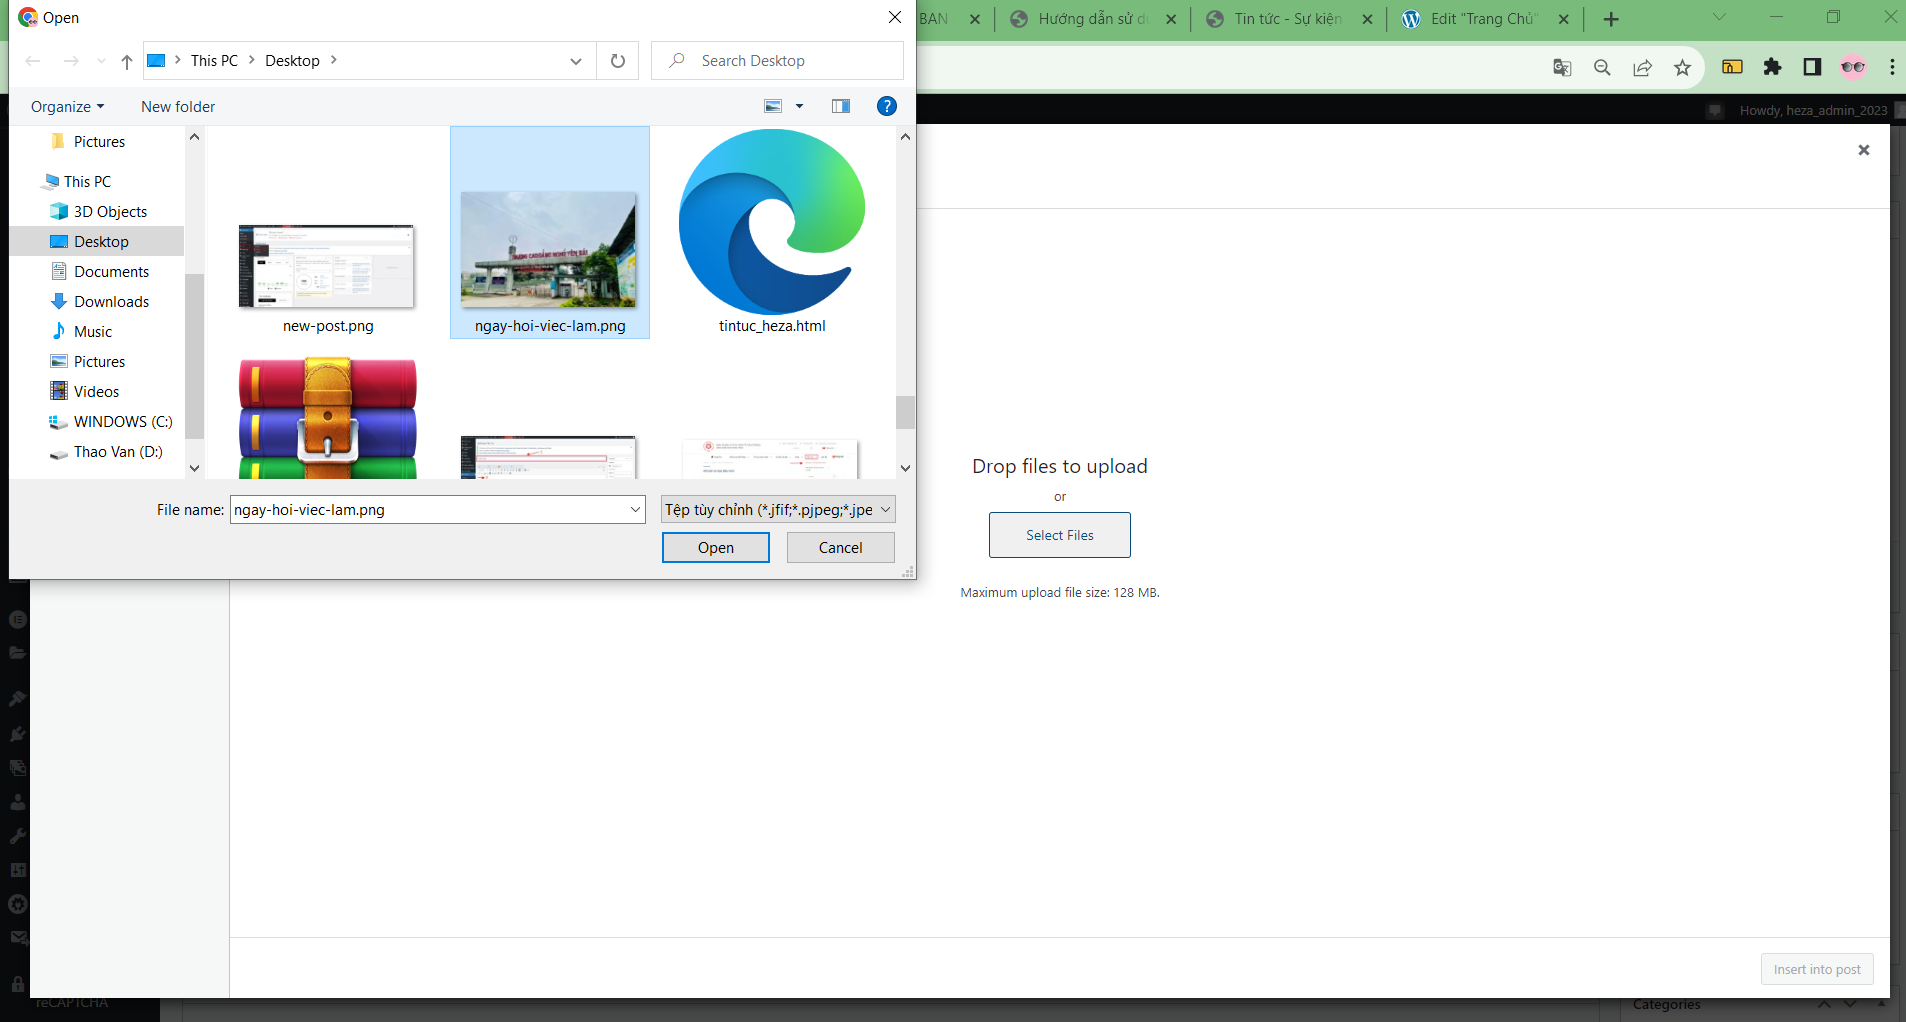Screen dimensions: 1906x1022
Task: Switch to the Tin tức - Sự kiện tab
Action: pos(1286,19)
